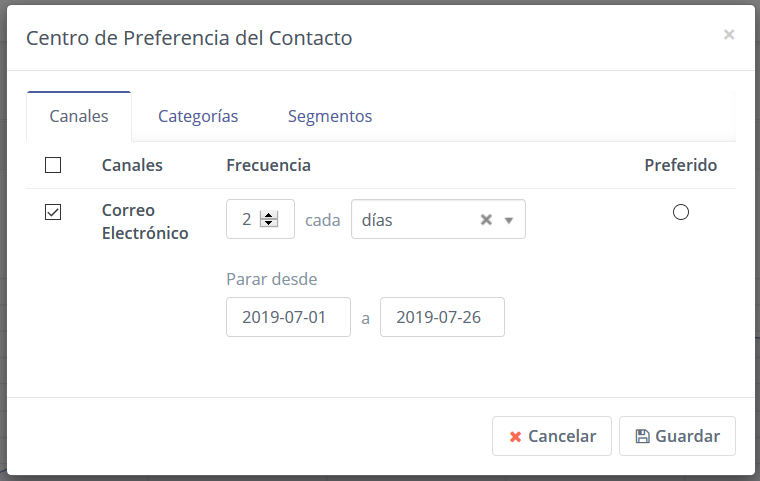Select the Preferido radio button
The image size is (760, 481).
681,212
